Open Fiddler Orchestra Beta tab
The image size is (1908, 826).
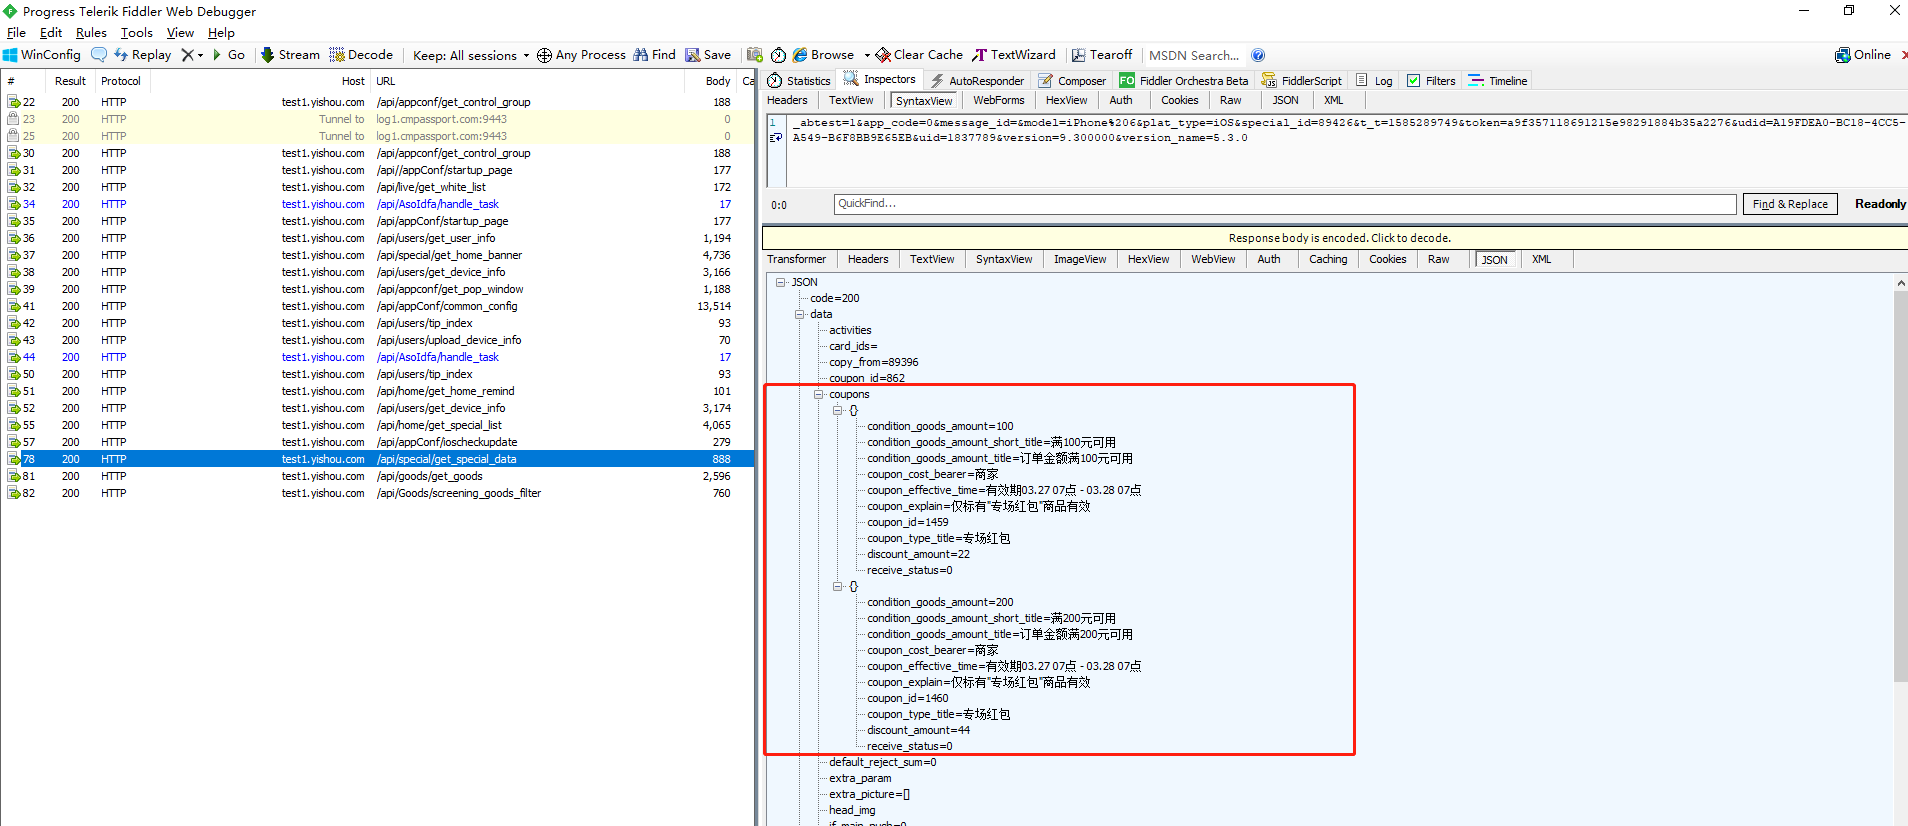coord(1184,81)
